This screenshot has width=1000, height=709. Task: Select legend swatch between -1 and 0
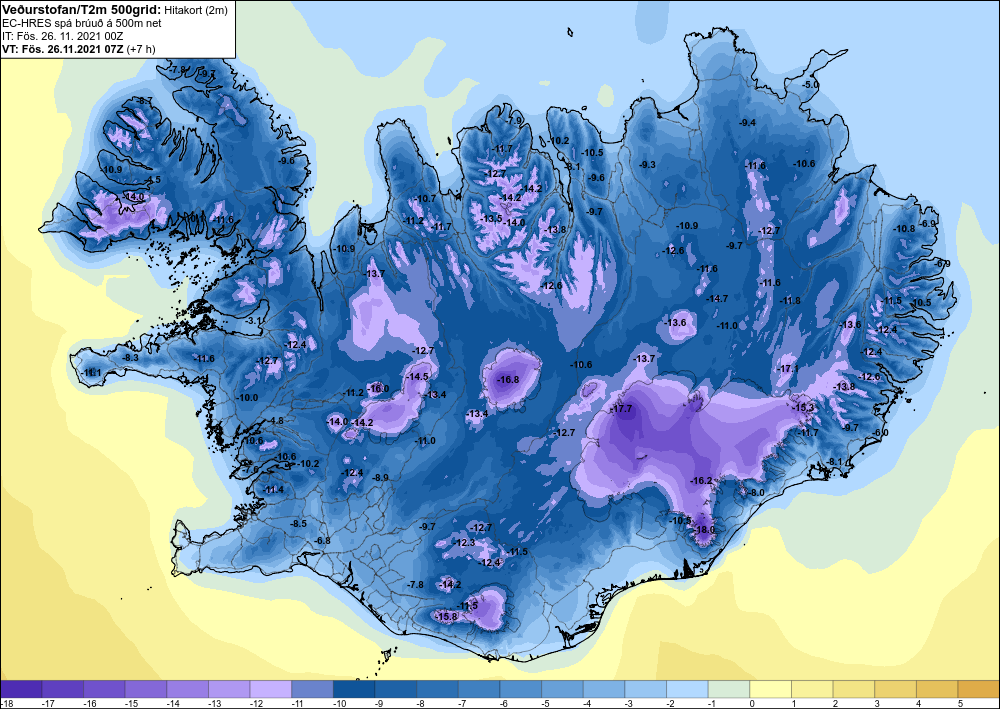[729, 689]
